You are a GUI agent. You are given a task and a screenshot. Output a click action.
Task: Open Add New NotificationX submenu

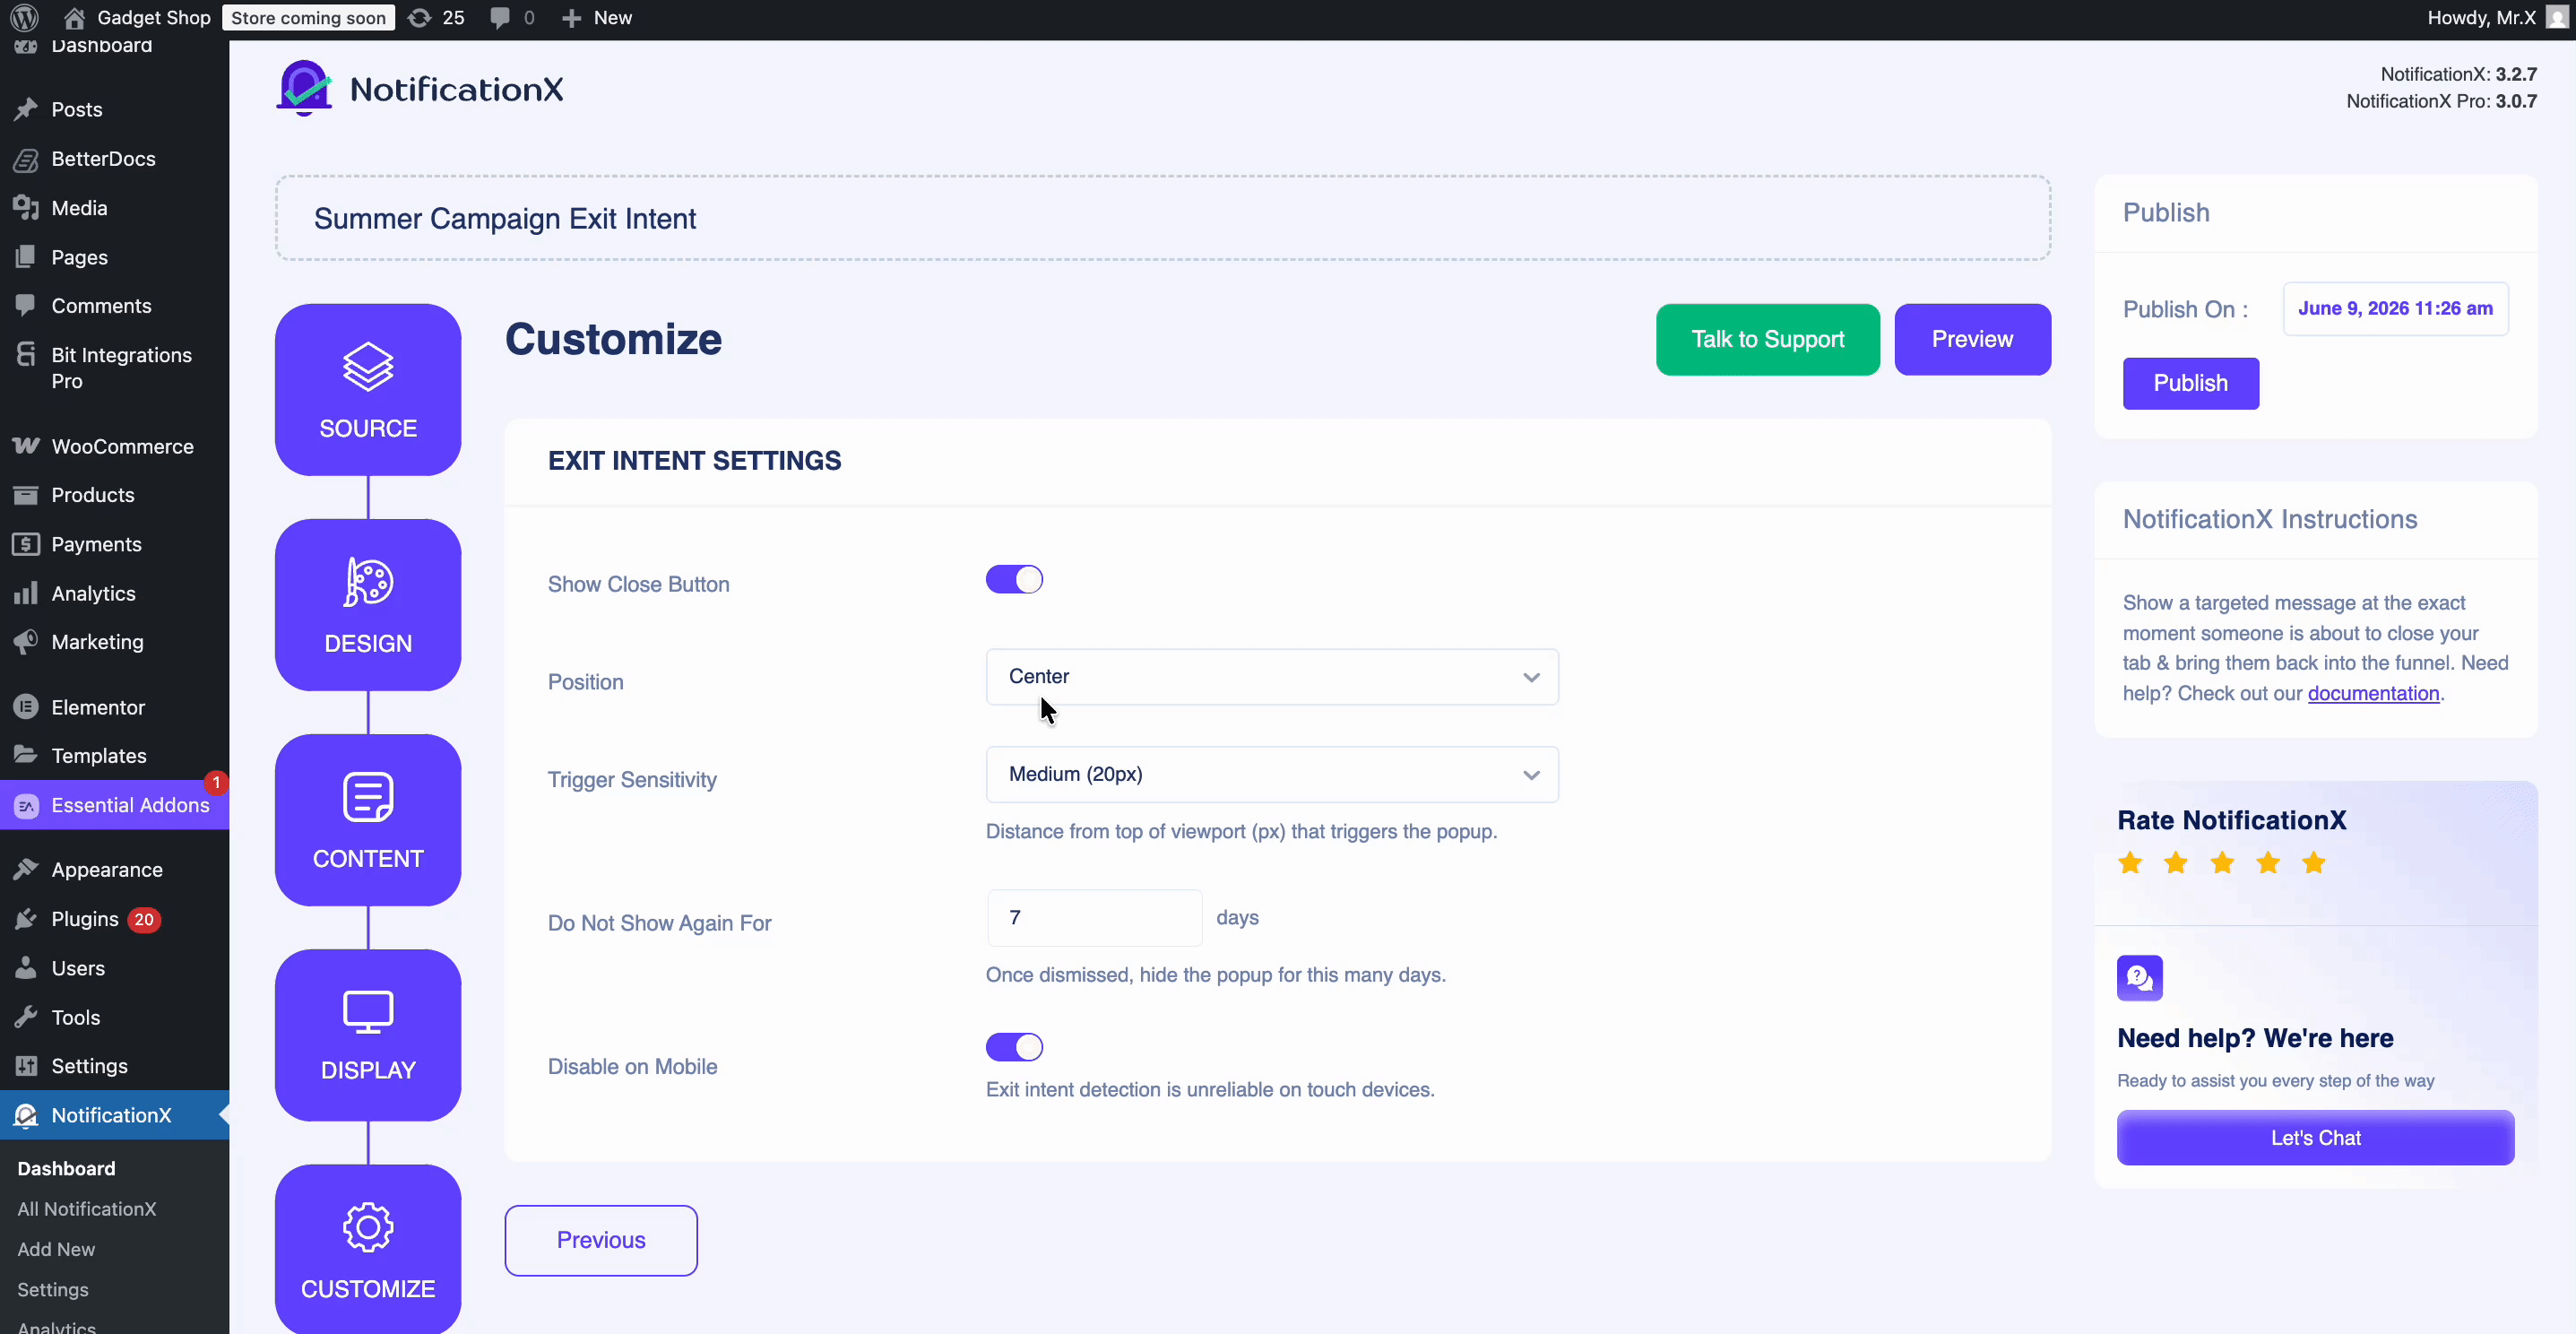tap(56, 1249)
